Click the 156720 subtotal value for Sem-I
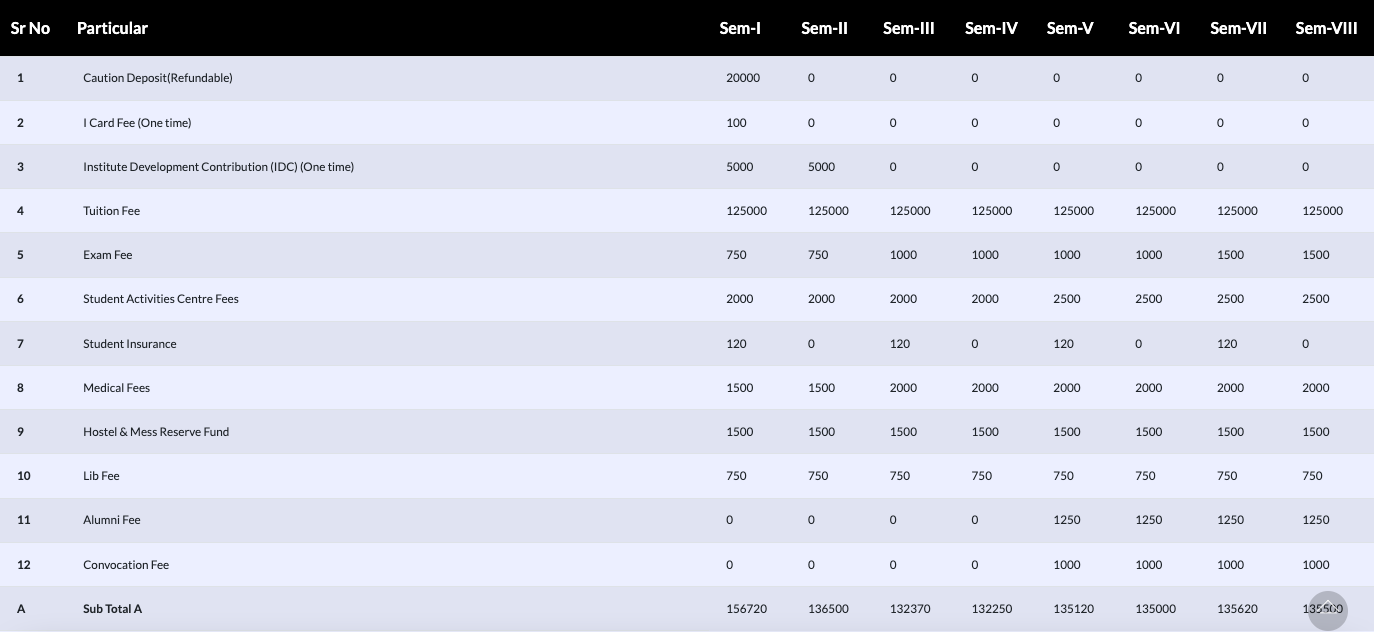The width and height of the screenshot is (1374, 632). coord(745,608)
